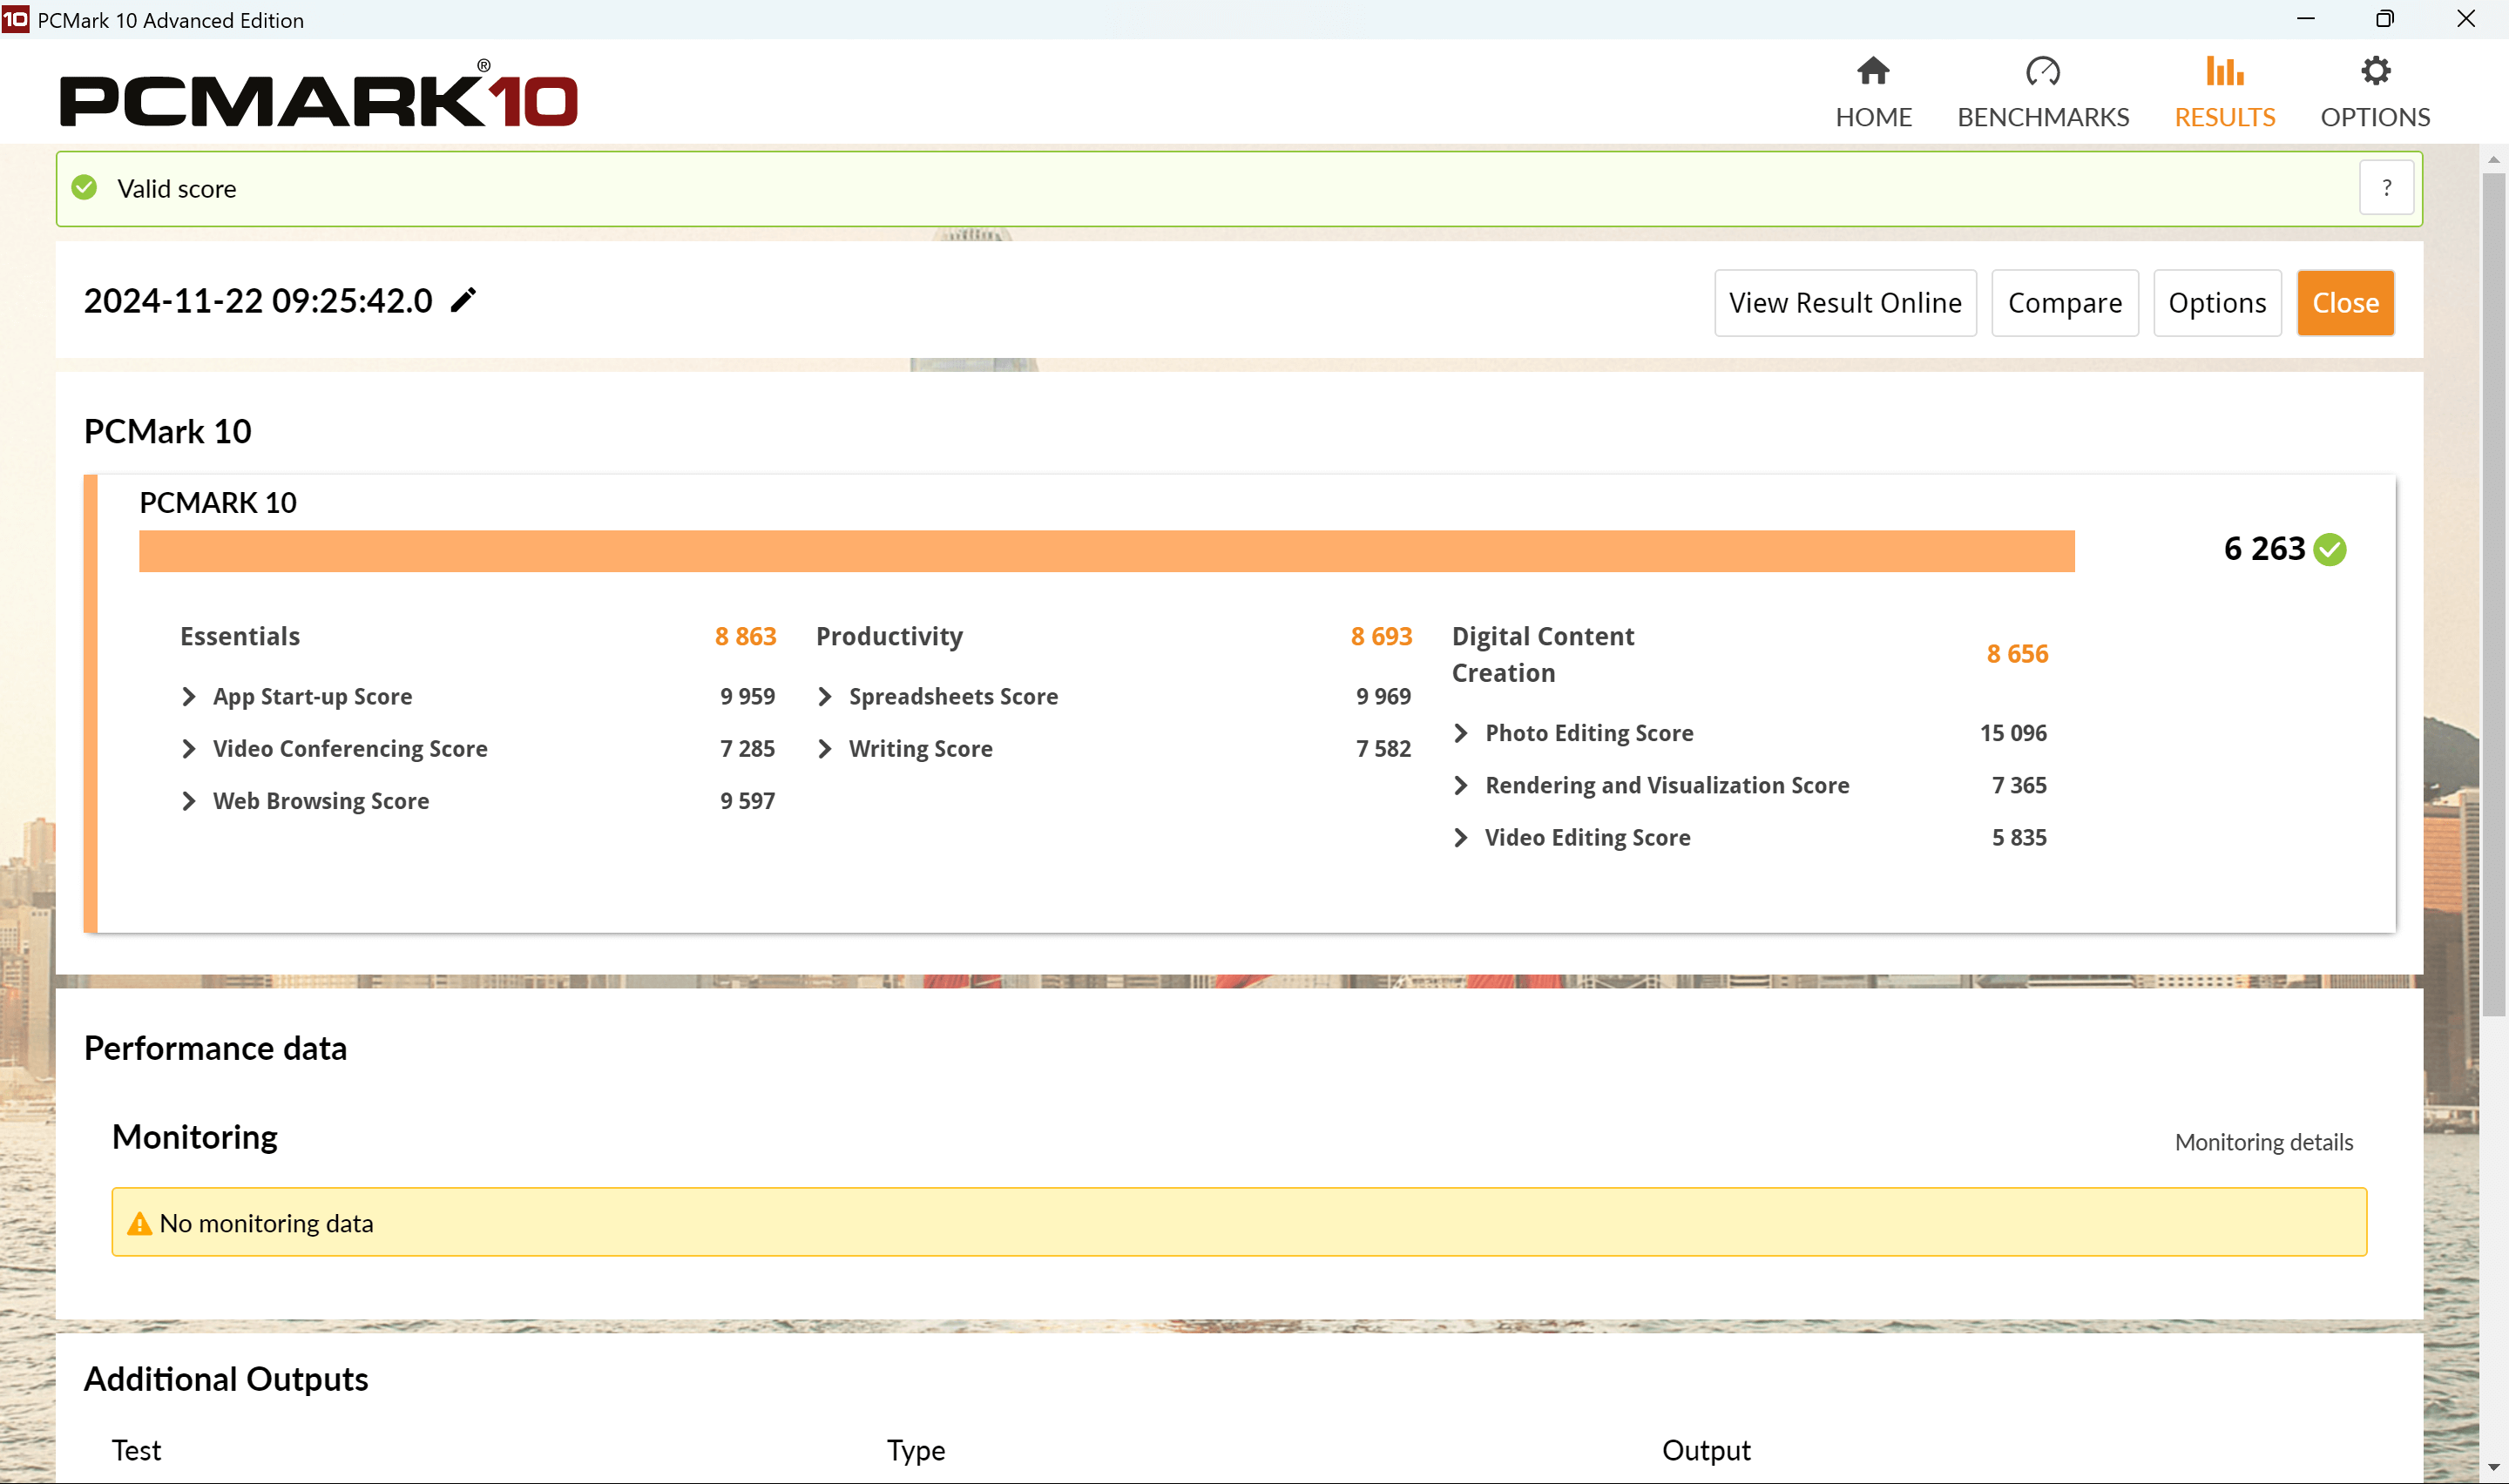The width and height of the screenshot is (2509, 1484).
Task: Go to the HOME tab
Action: pos(1873,117)
